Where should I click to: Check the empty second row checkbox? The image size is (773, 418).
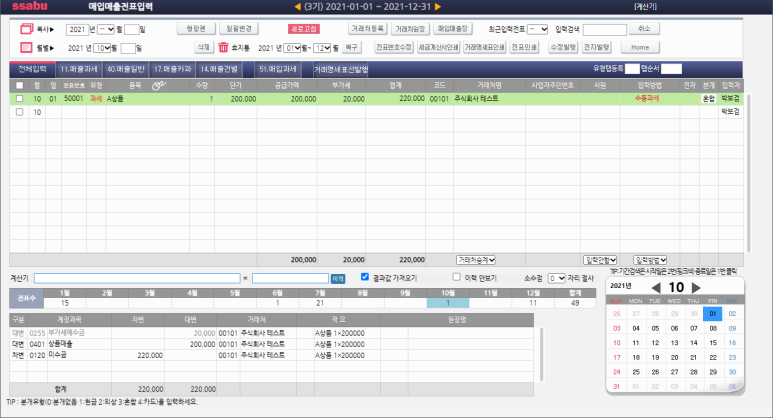click(19, 112)
